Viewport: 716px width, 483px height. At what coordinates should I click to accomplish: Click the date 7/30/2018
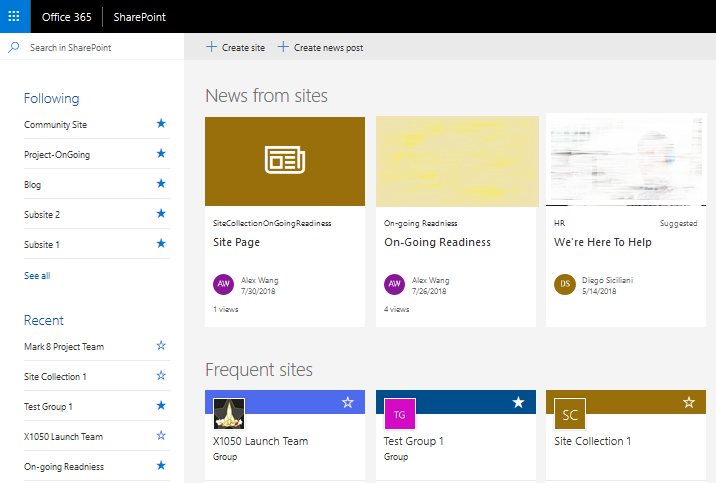click(258, 291)
